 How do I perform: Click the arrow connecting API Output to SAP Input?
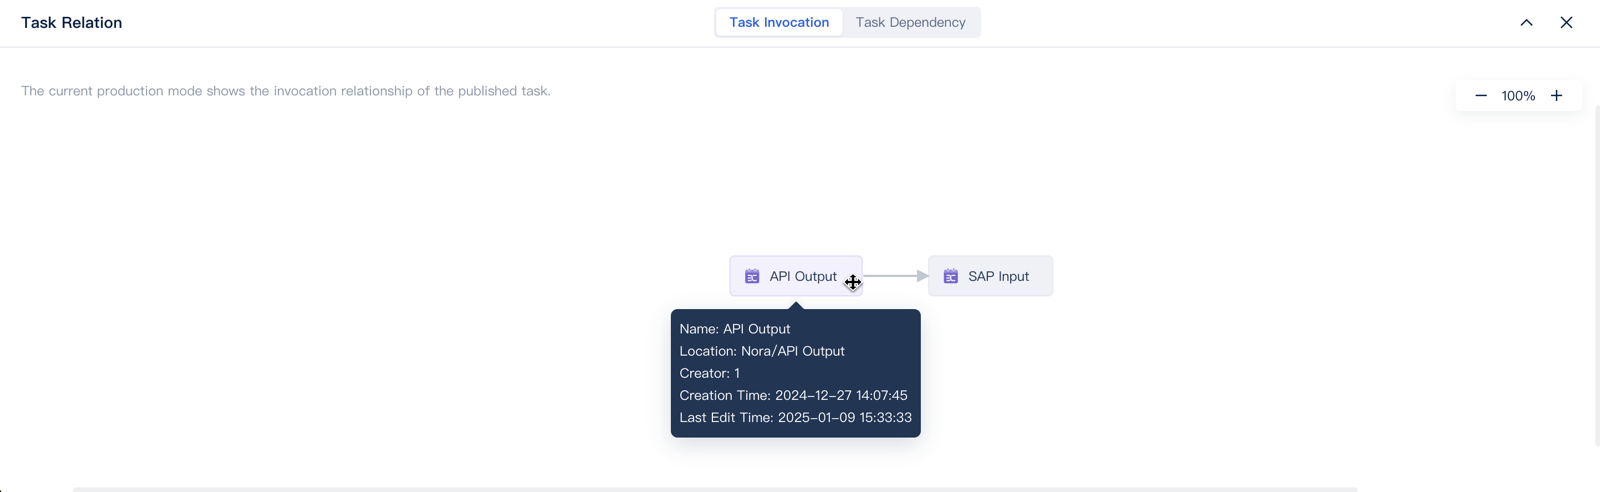click(x=896, y=275)
